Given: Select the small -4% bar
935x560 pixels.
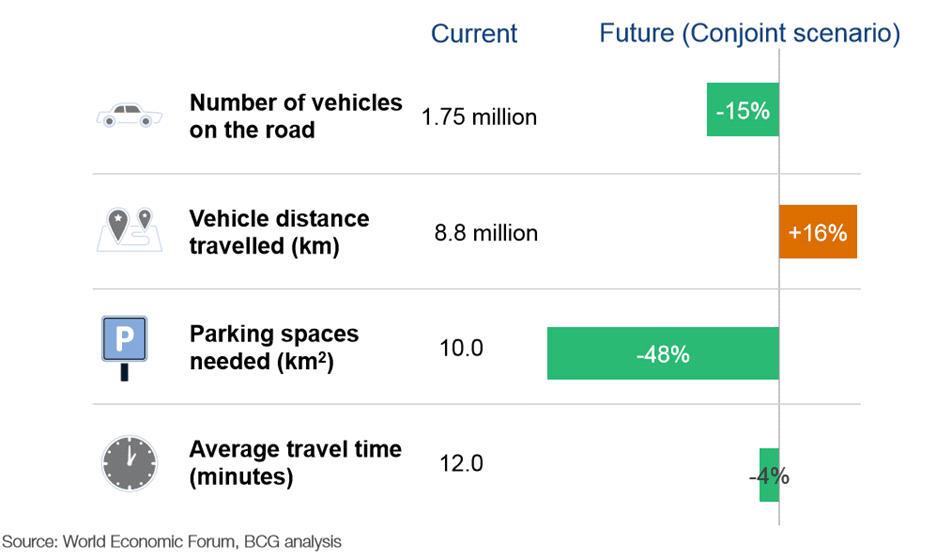Looking at the screenshot, I should point(768,474).
